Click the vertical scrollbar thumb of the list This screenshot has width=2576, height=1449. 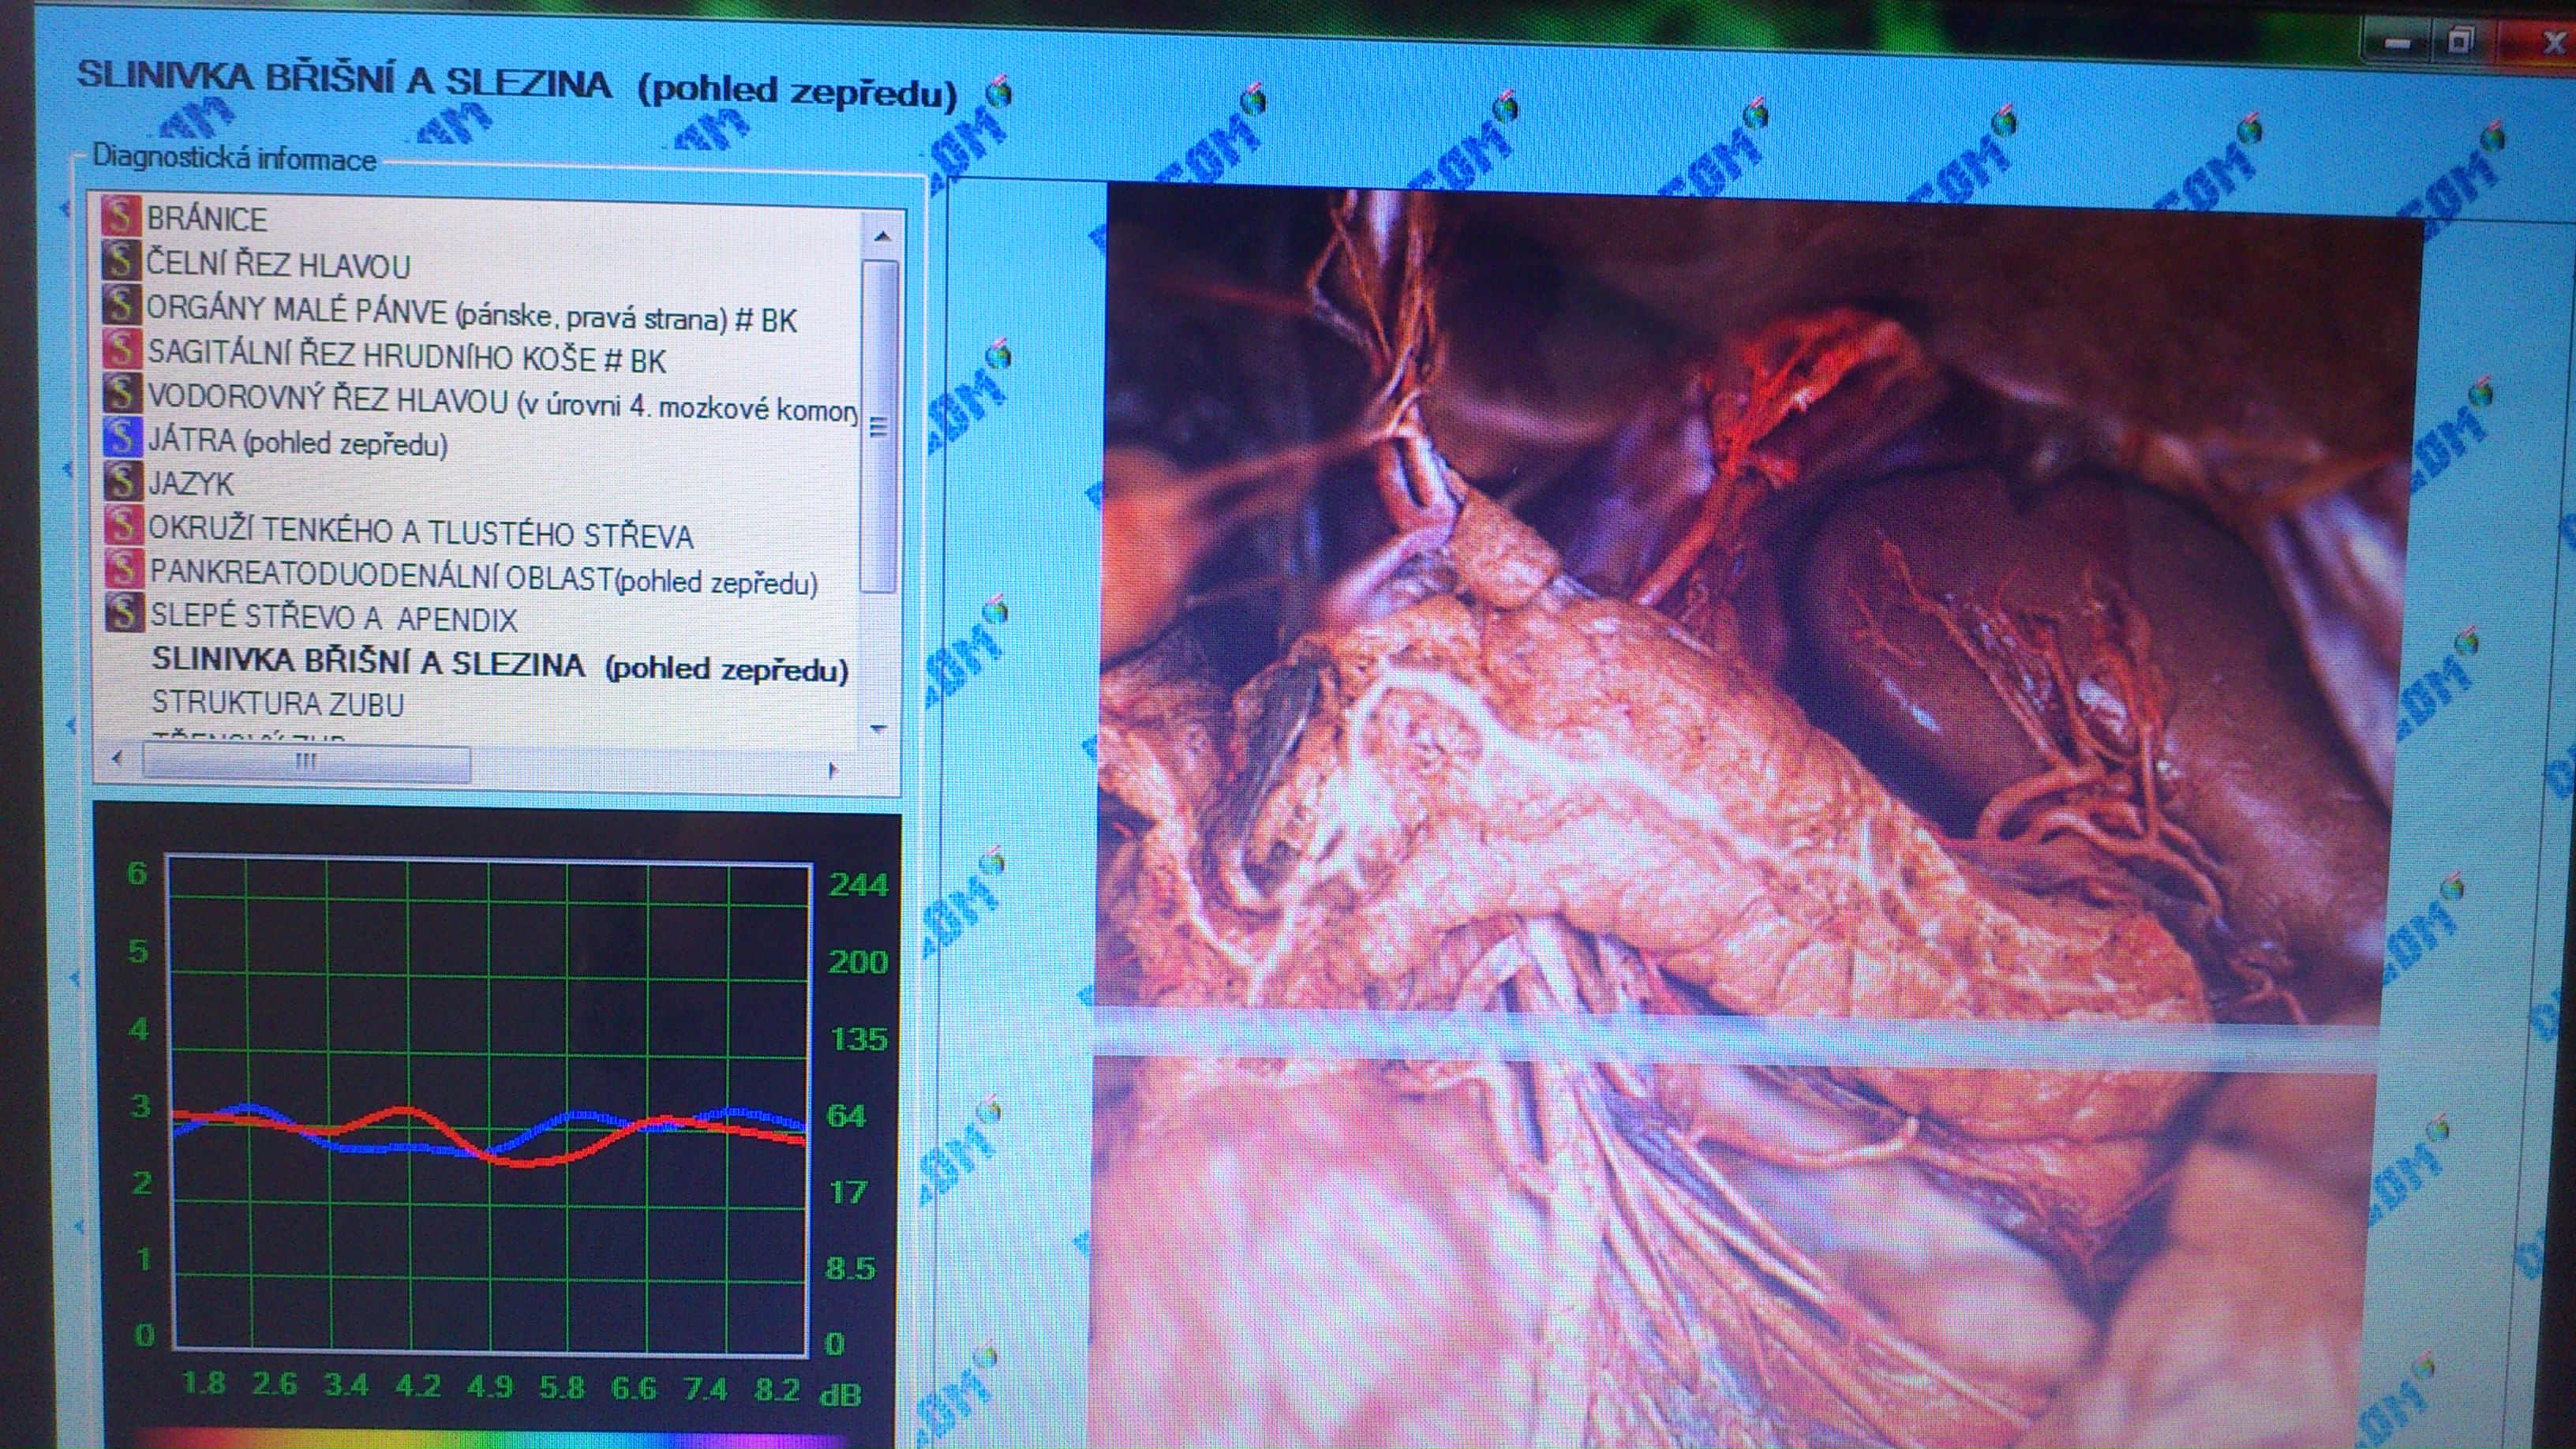point(880,426)
